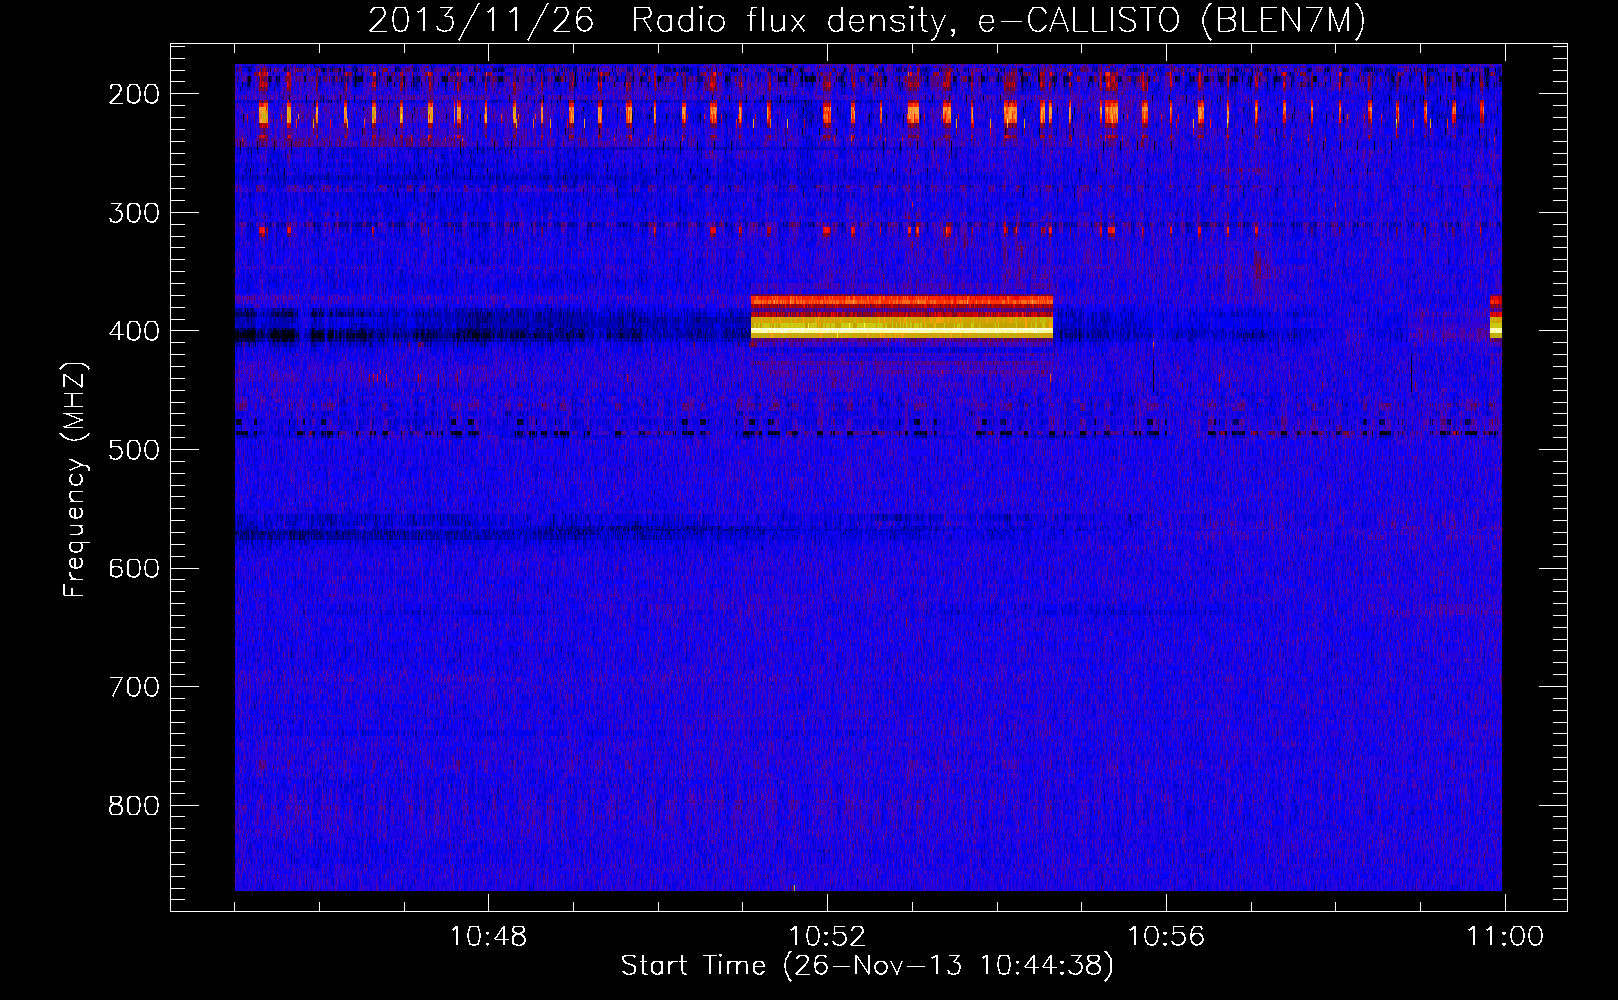Click the 'Frequency (MHZ)' axis label
The image size is (1618, 1000).
click(x=75, y=479)
